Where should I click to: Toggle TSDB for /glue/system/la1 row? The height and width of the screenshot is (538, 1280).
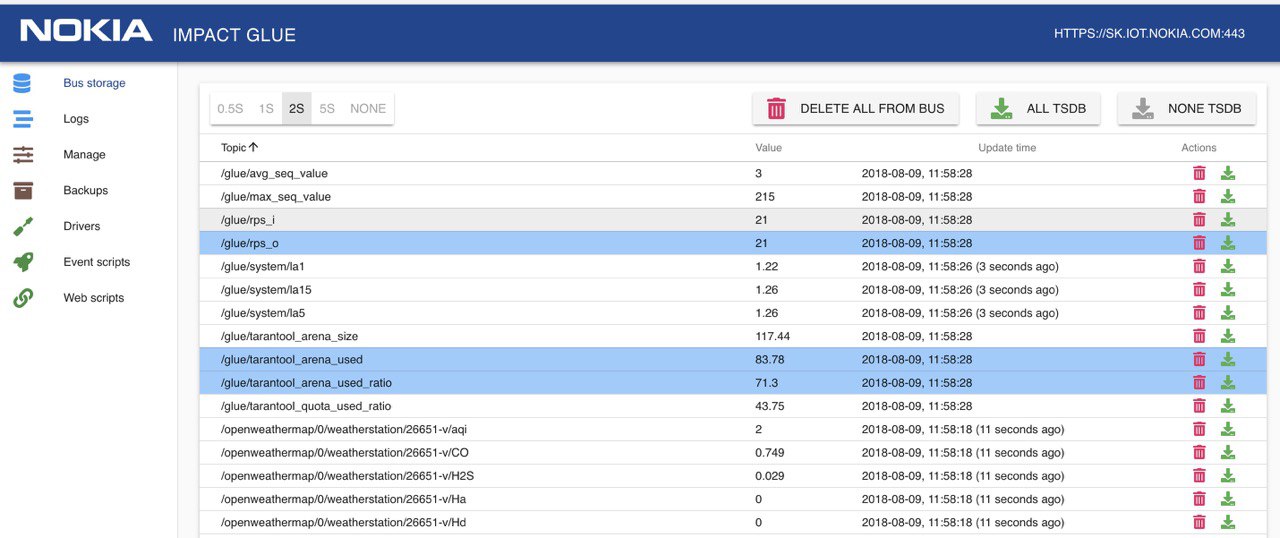(x=1228, y=266)
